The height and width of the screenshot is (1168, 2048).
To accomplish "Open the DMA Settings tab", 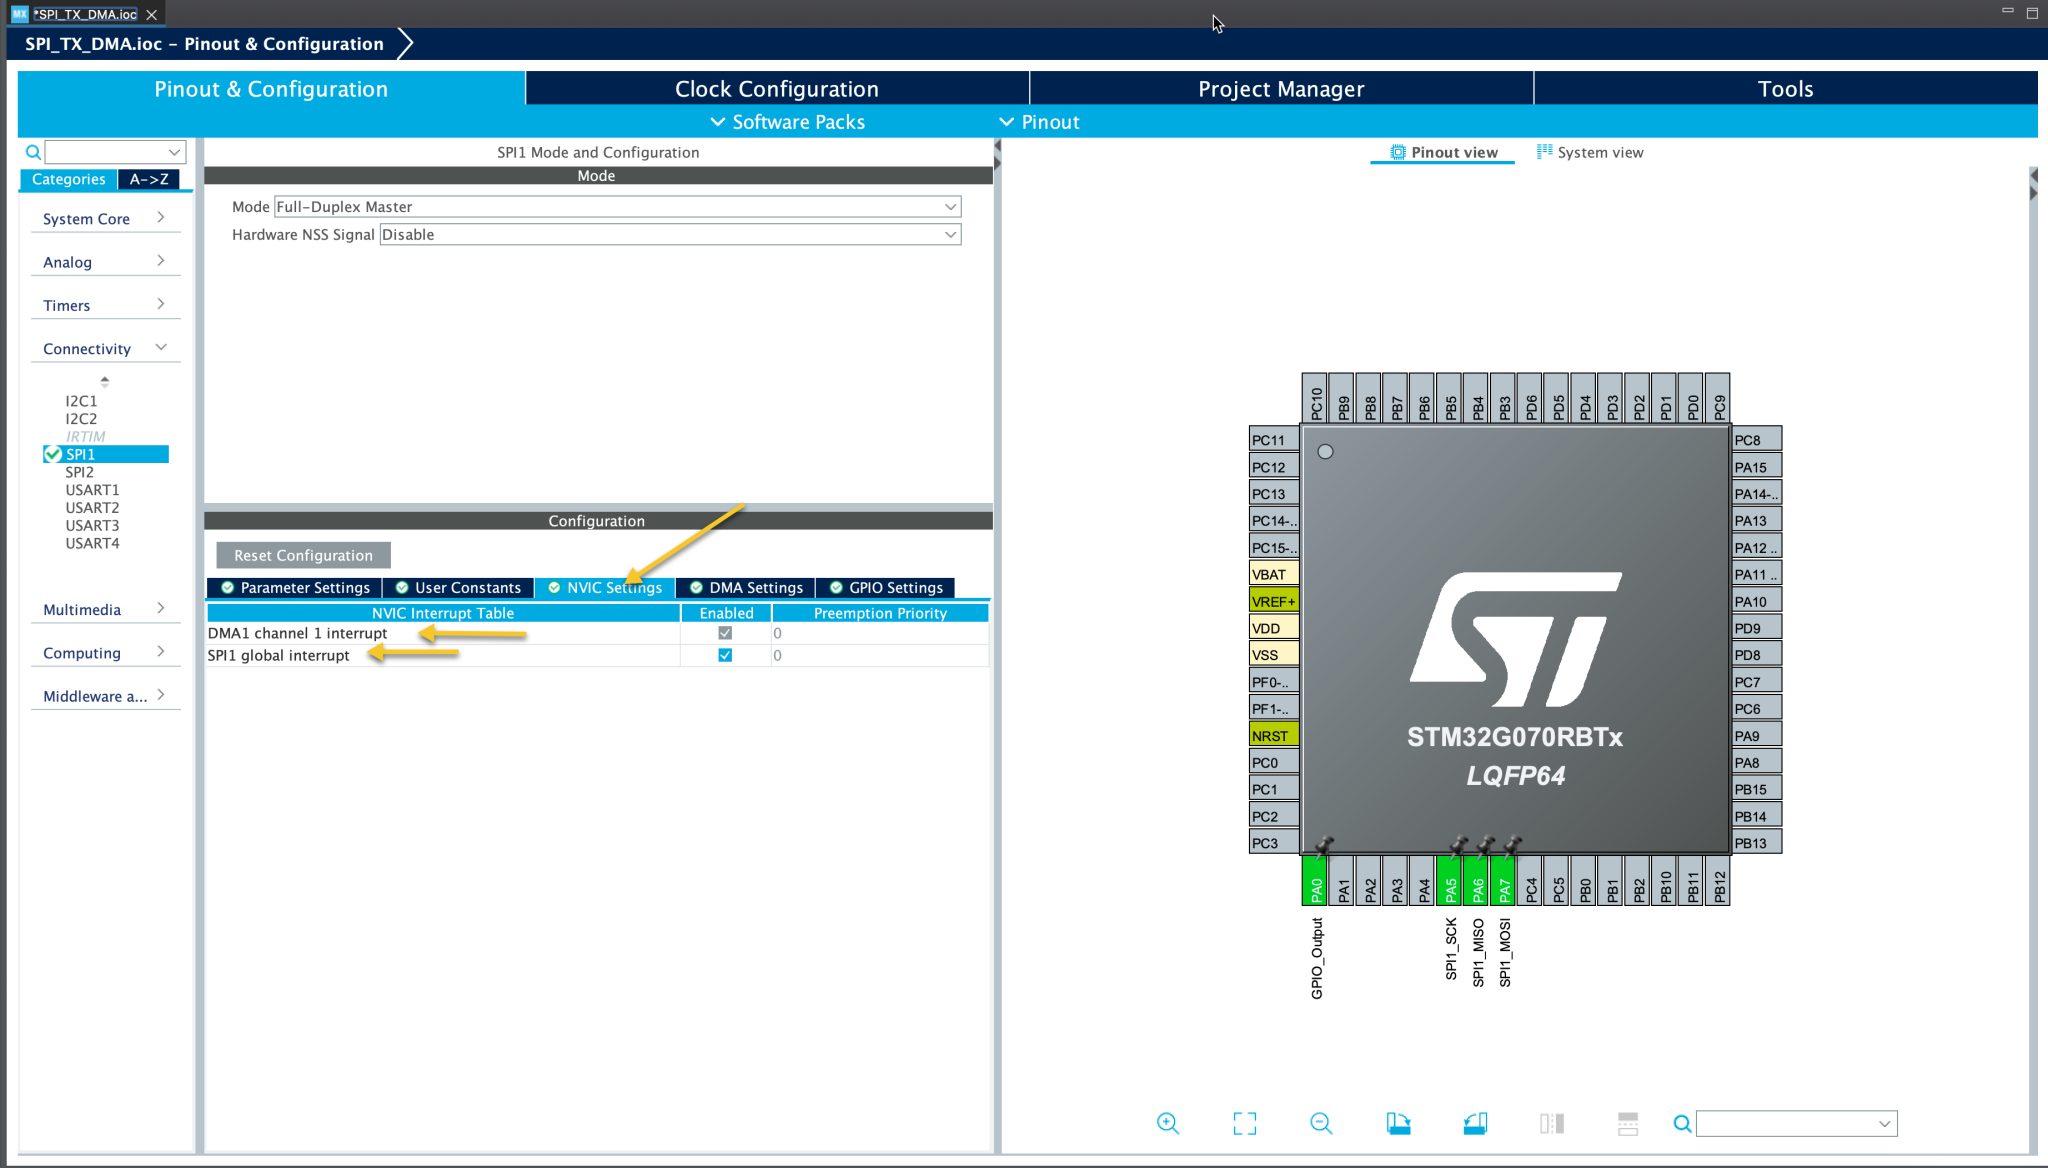I will pos(746,588).
